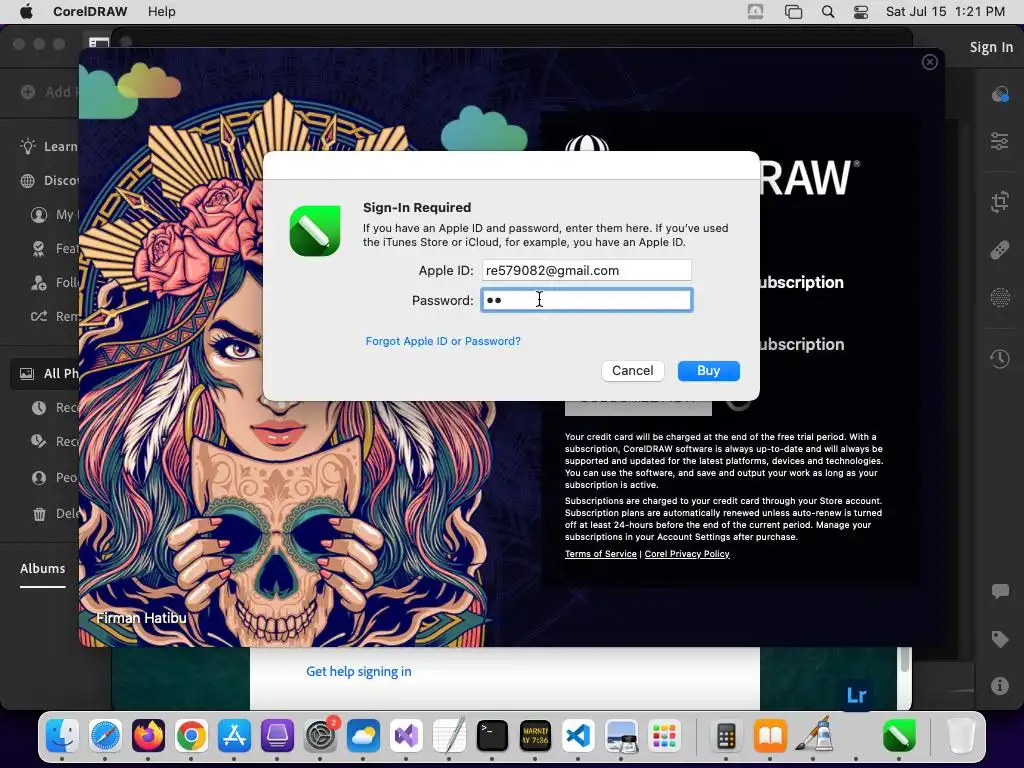The image size is (1024, 768).
Task: Click the Deleted trash icon in sidebar
Action: click(39, 513)
